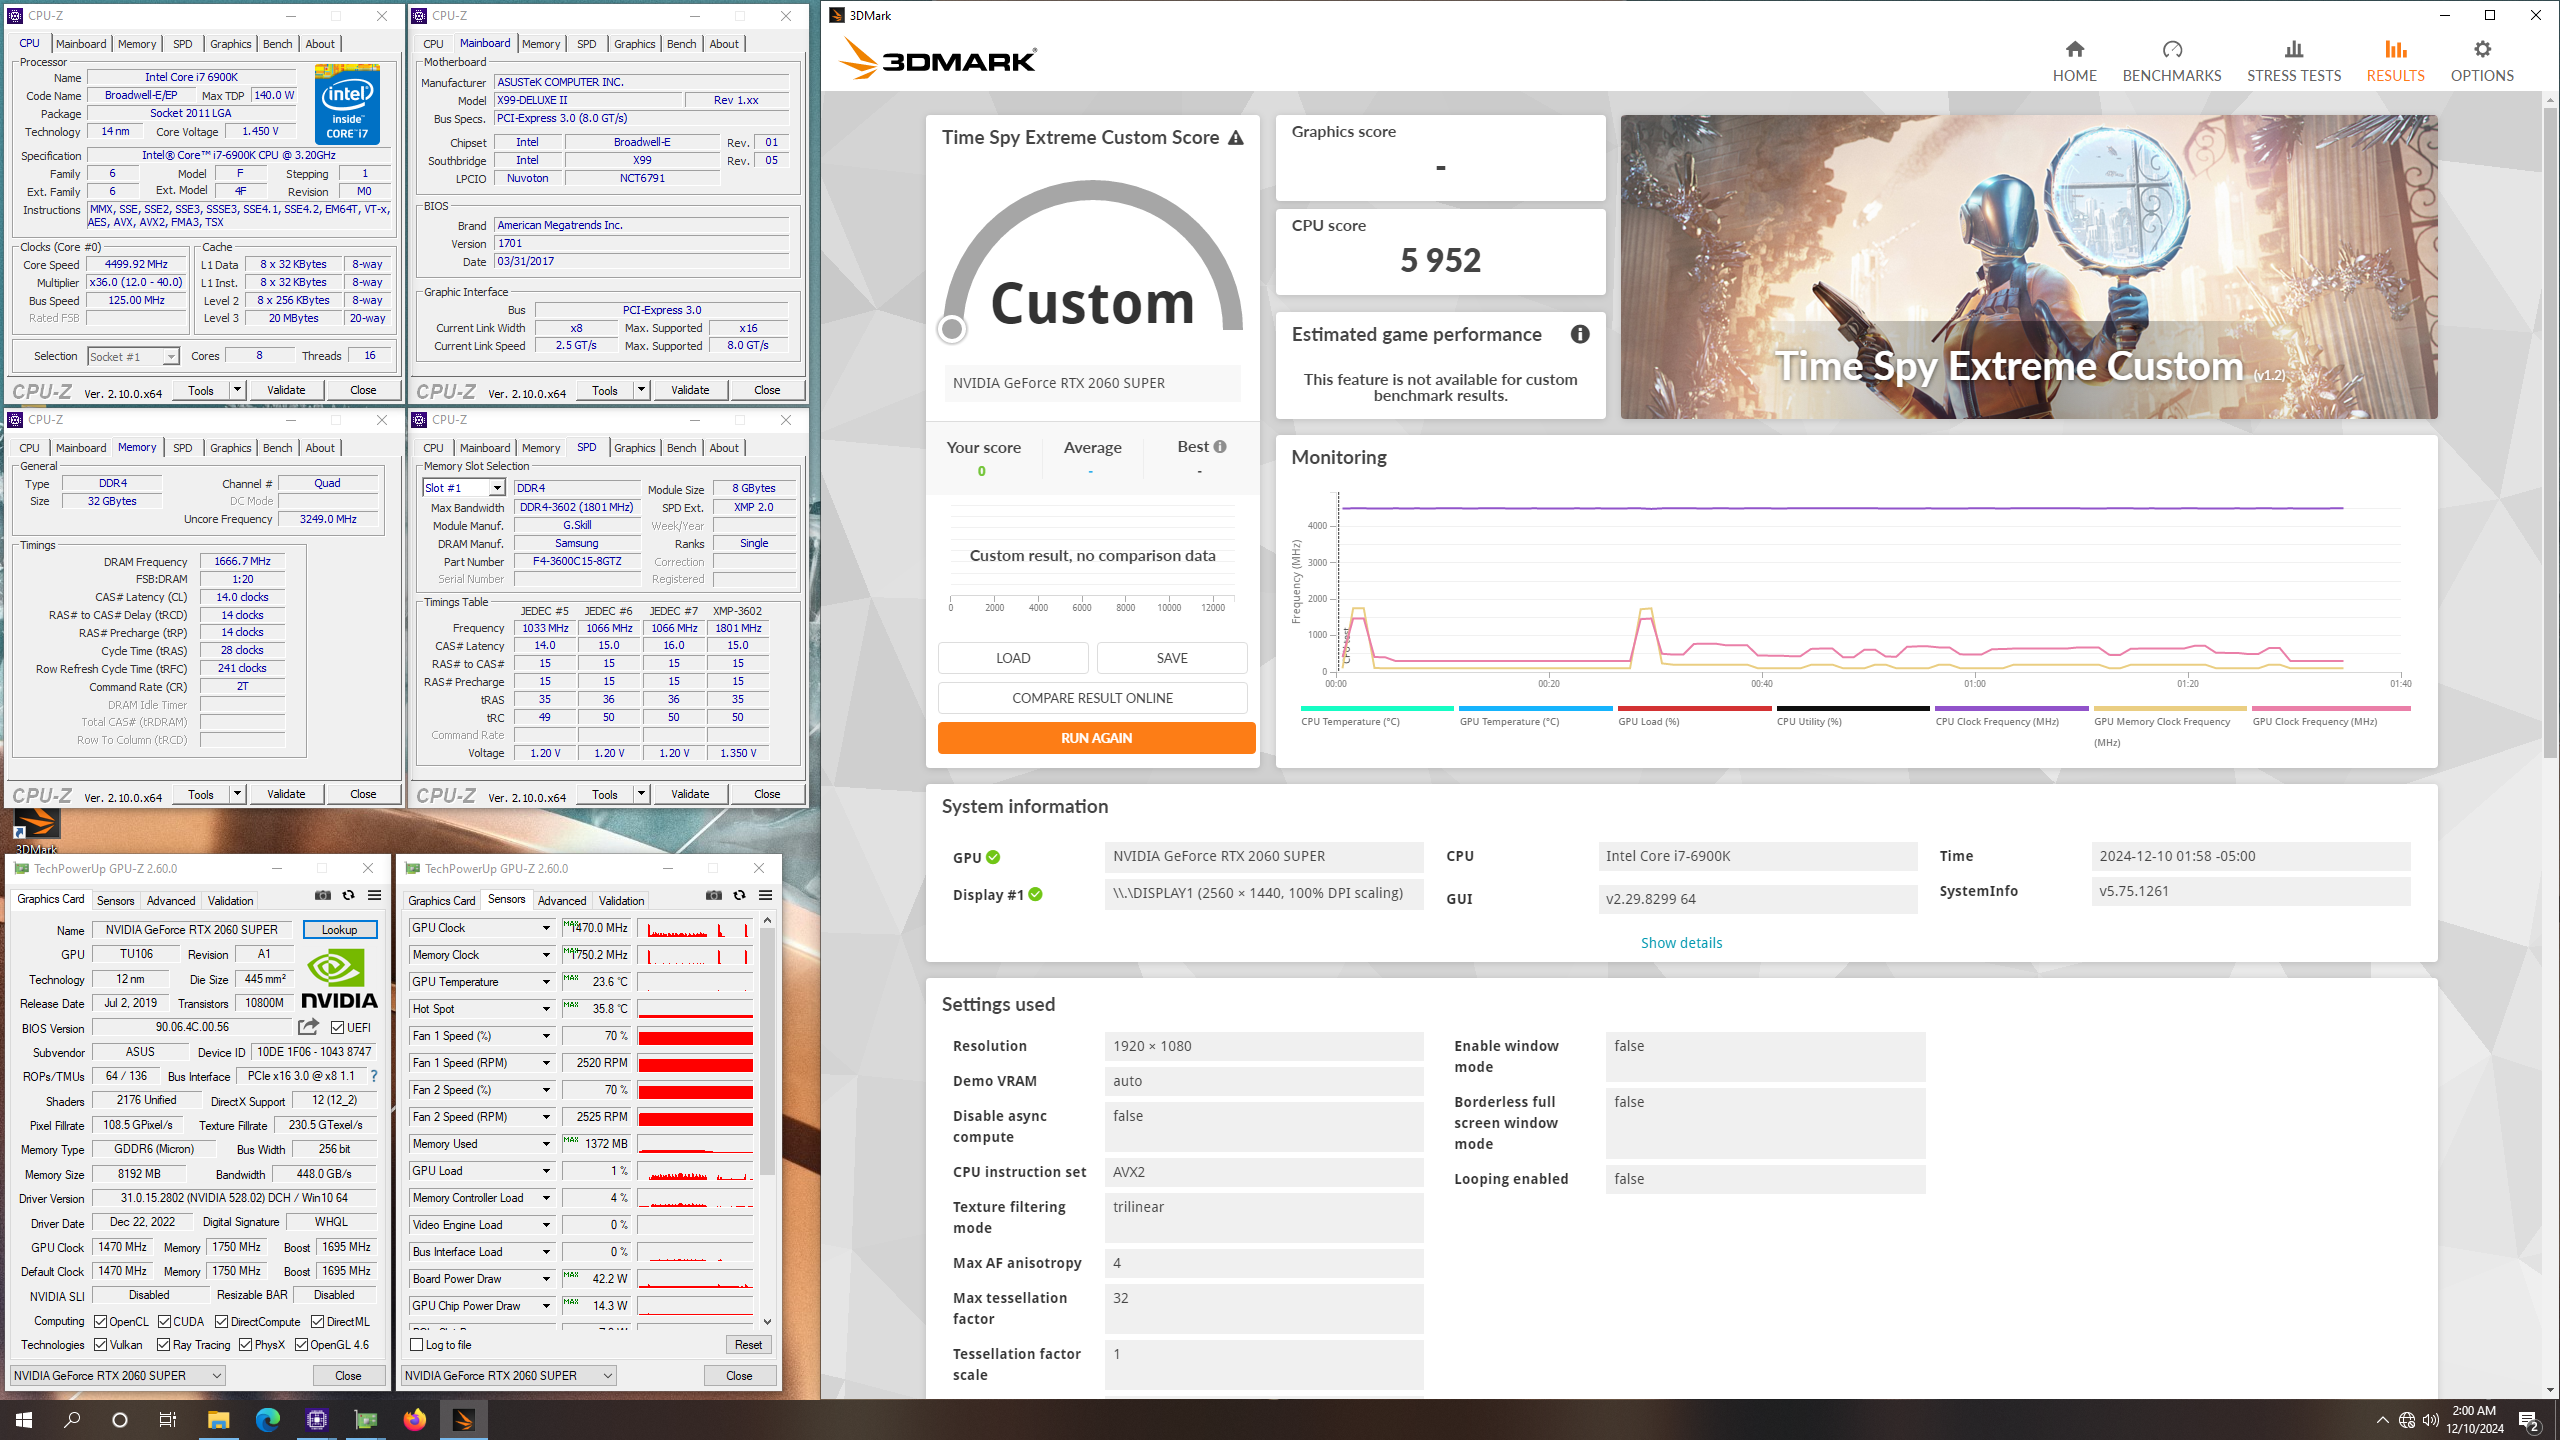Toggle the DirectML checkbox
This screenshot has width=2560, height=1440.
pos(317,1322)
